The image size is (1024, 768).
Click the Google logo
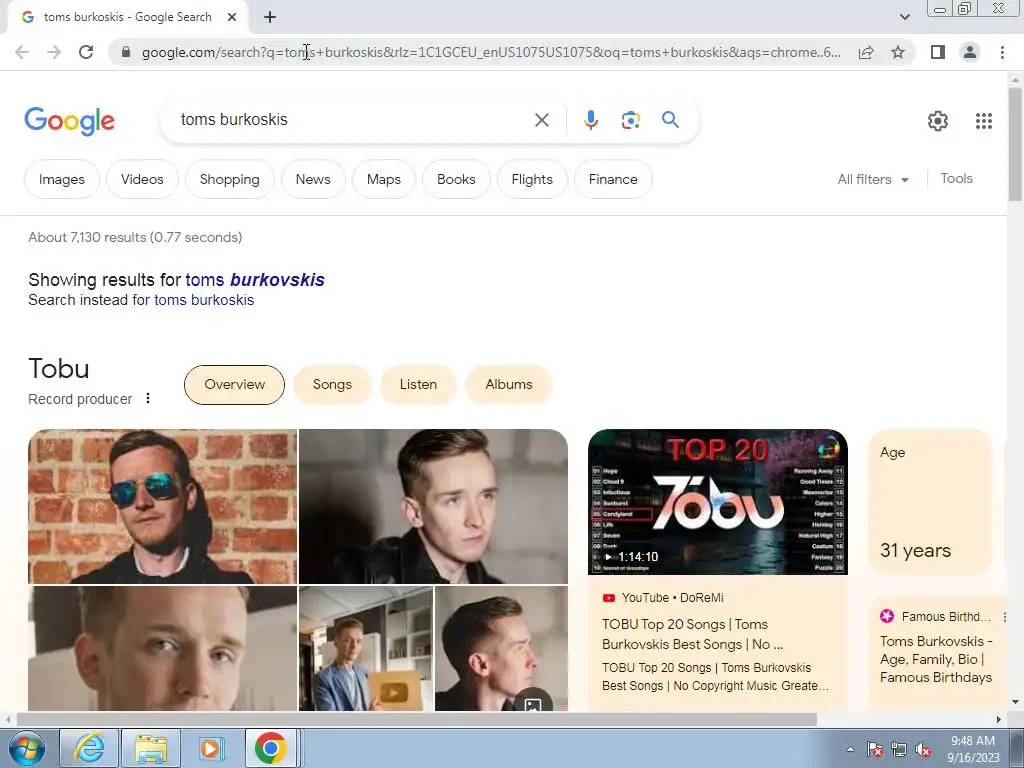coord(69,121)
